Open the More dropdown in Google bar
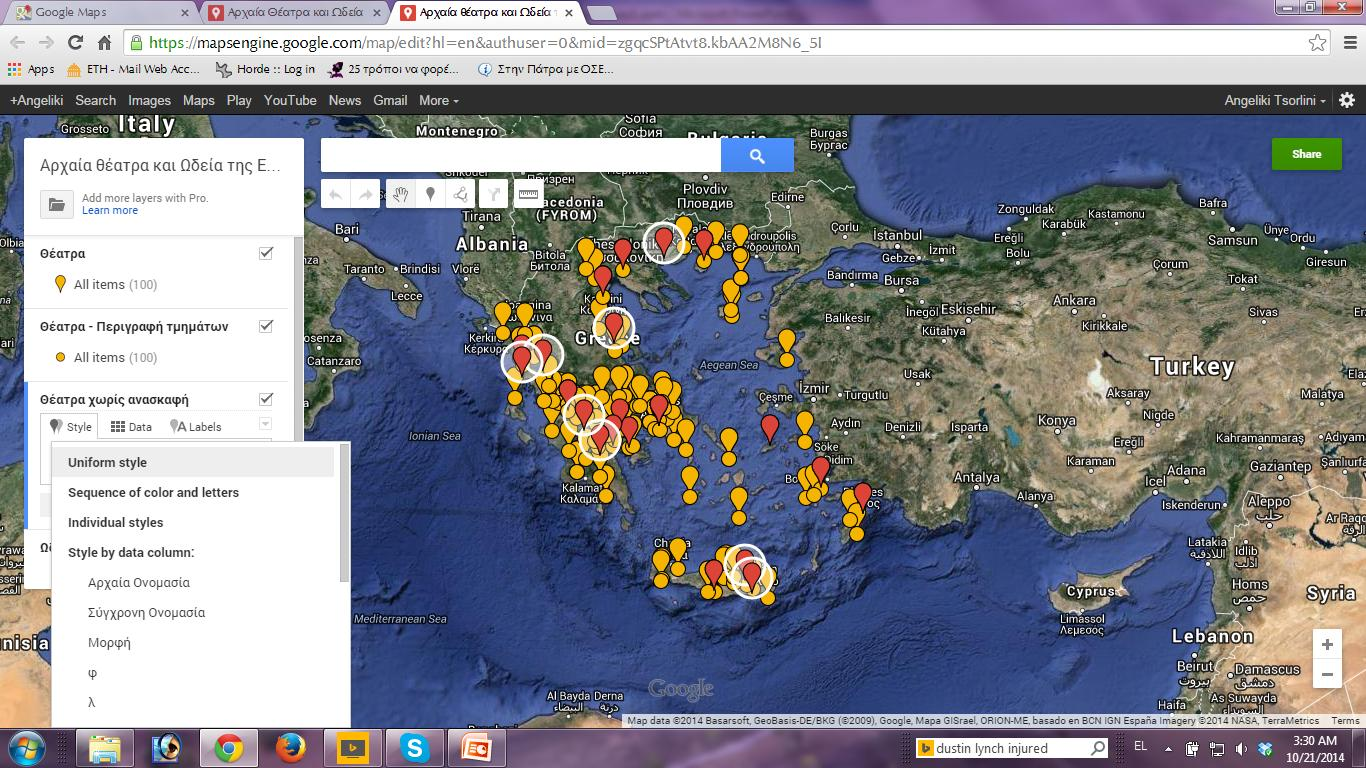1366x768 pixels. [438, 100]
